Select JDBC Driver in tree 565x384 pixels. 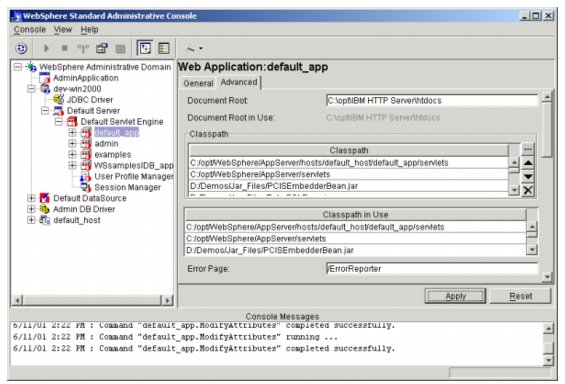click(90, 99)
